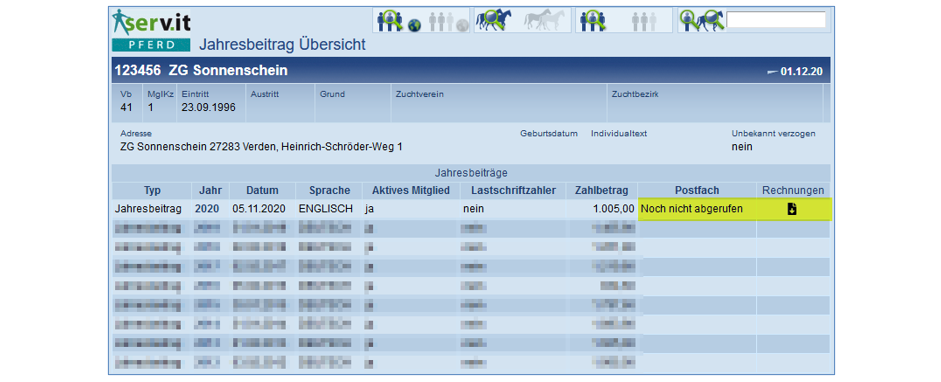This screenshot has height=382, width=941.
Task: Open the 2020 year link
Action: (x=206, y=209)
